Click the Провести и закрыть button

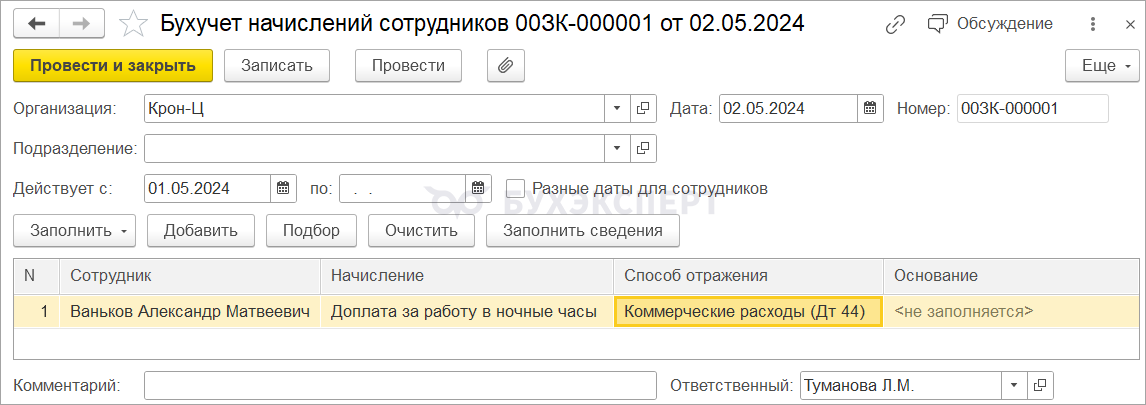click(113, 66)
